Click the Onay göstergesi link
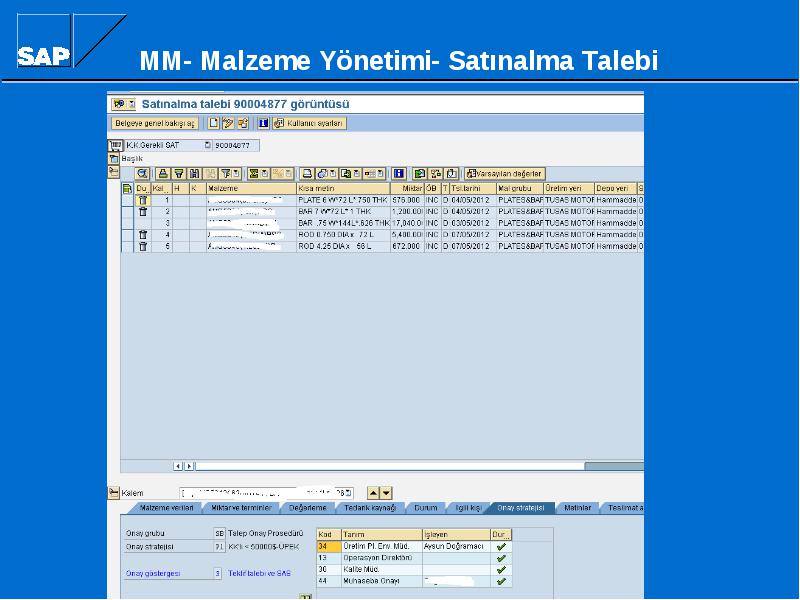Viewport: 800px width, 600px height. tap(153, 573)
